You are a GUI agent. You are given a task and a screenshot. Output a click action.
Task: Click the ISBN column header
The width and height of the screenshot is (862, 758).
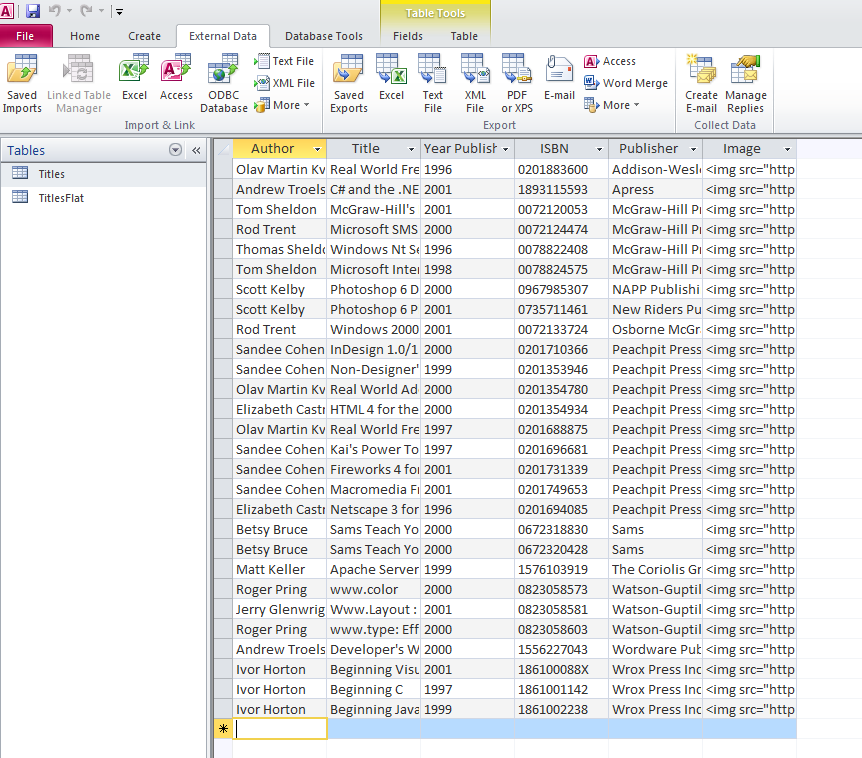click(554, 148)
